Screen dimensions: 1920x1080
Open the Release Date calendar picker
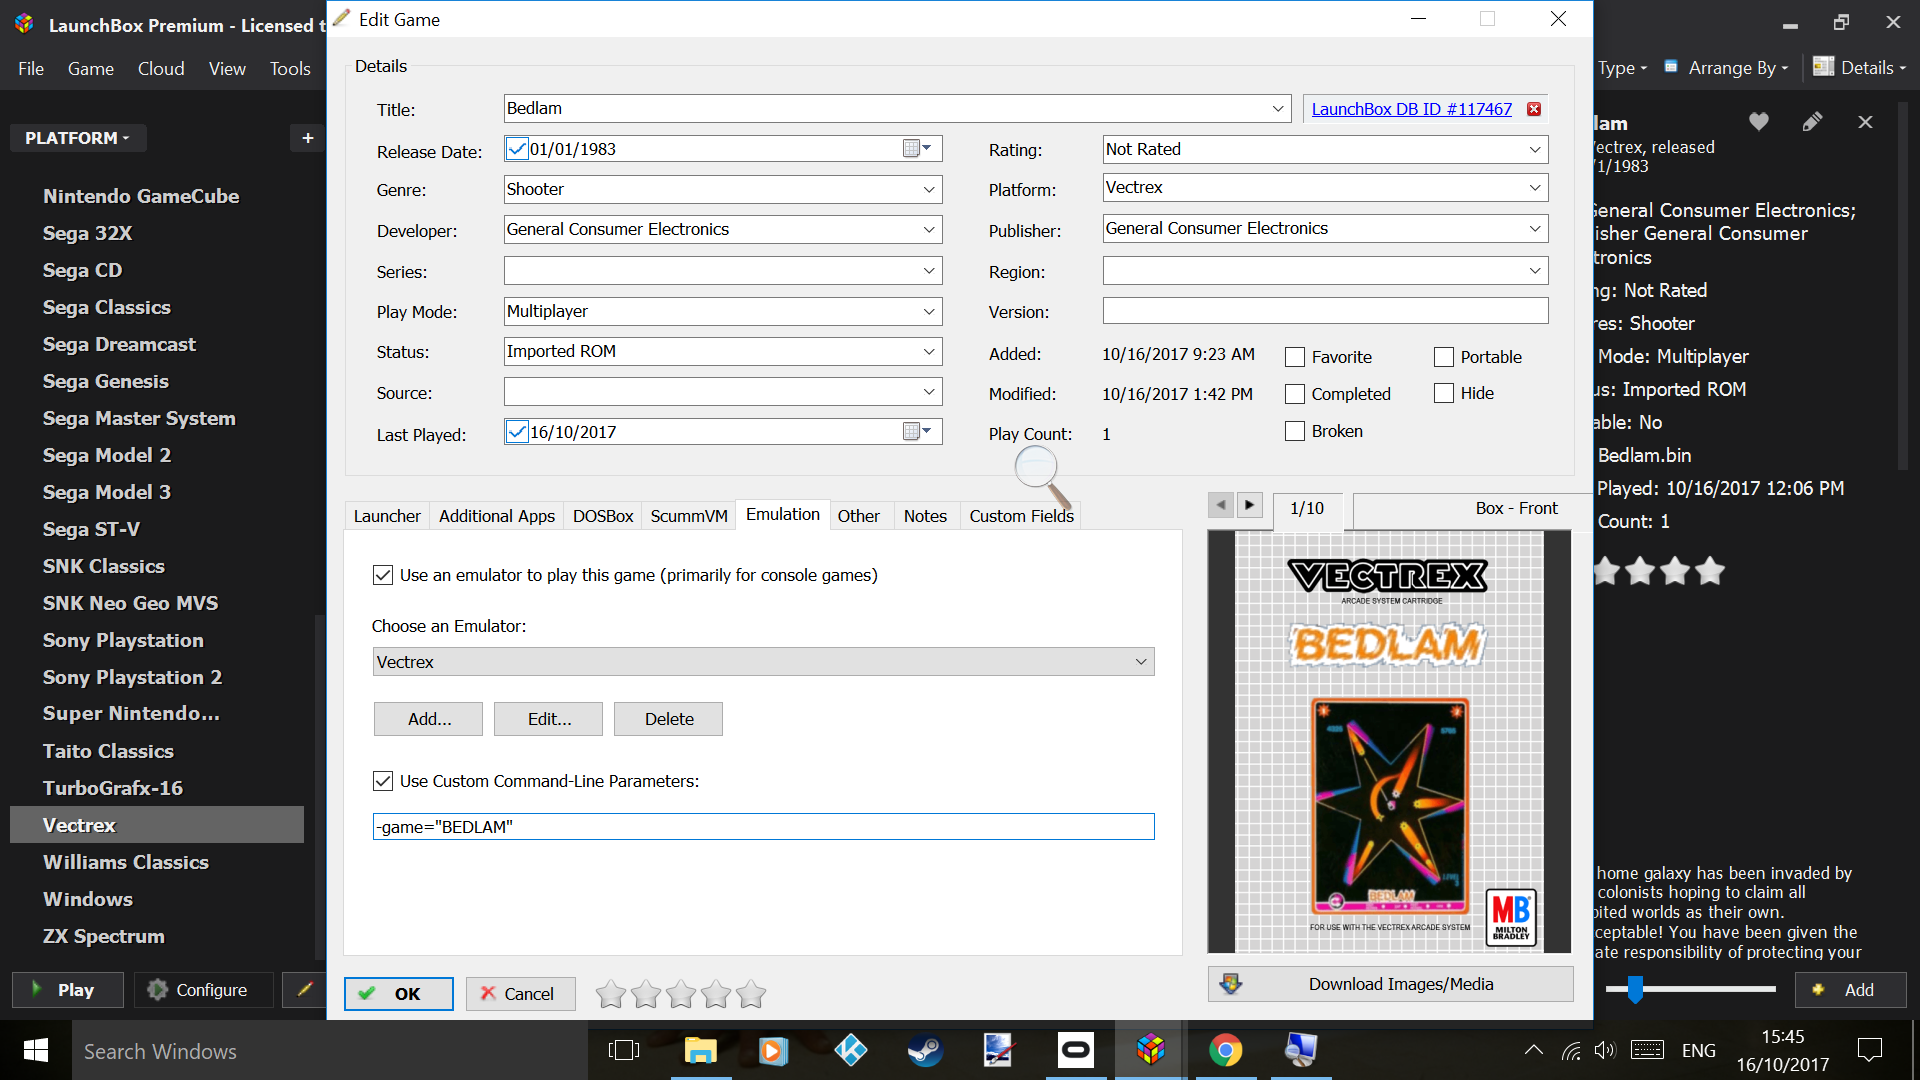917,149
